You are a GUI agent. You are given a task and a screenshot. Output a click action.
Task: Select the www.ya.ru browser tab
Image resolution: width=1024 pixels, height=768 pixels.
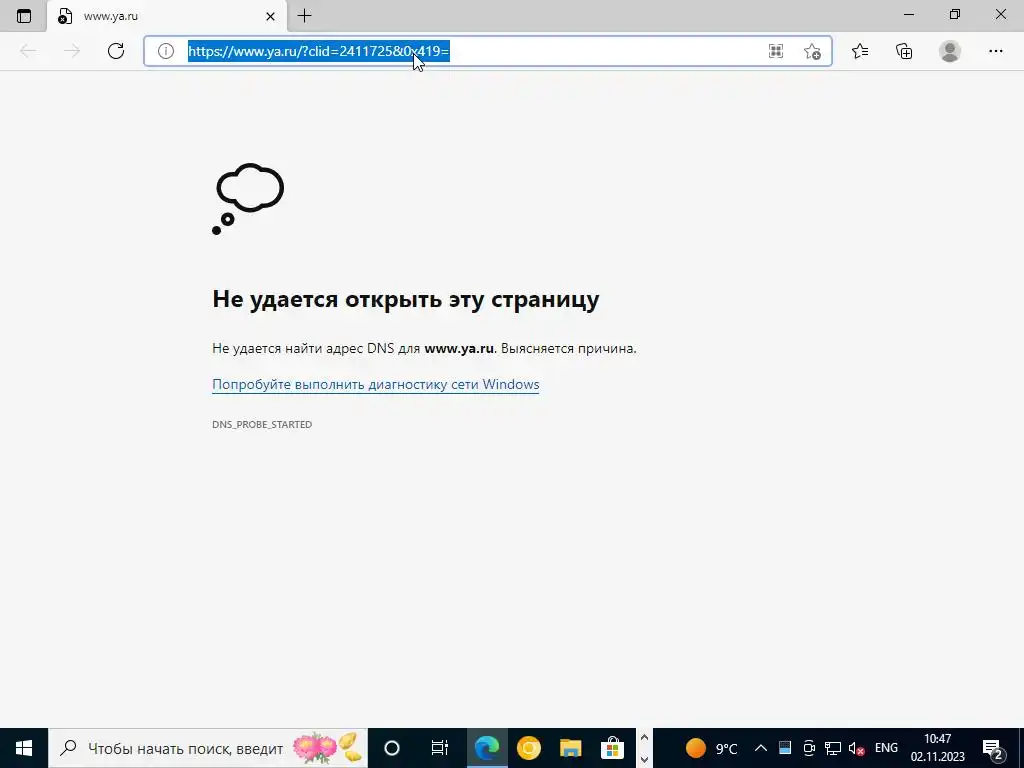click(167, 16)
